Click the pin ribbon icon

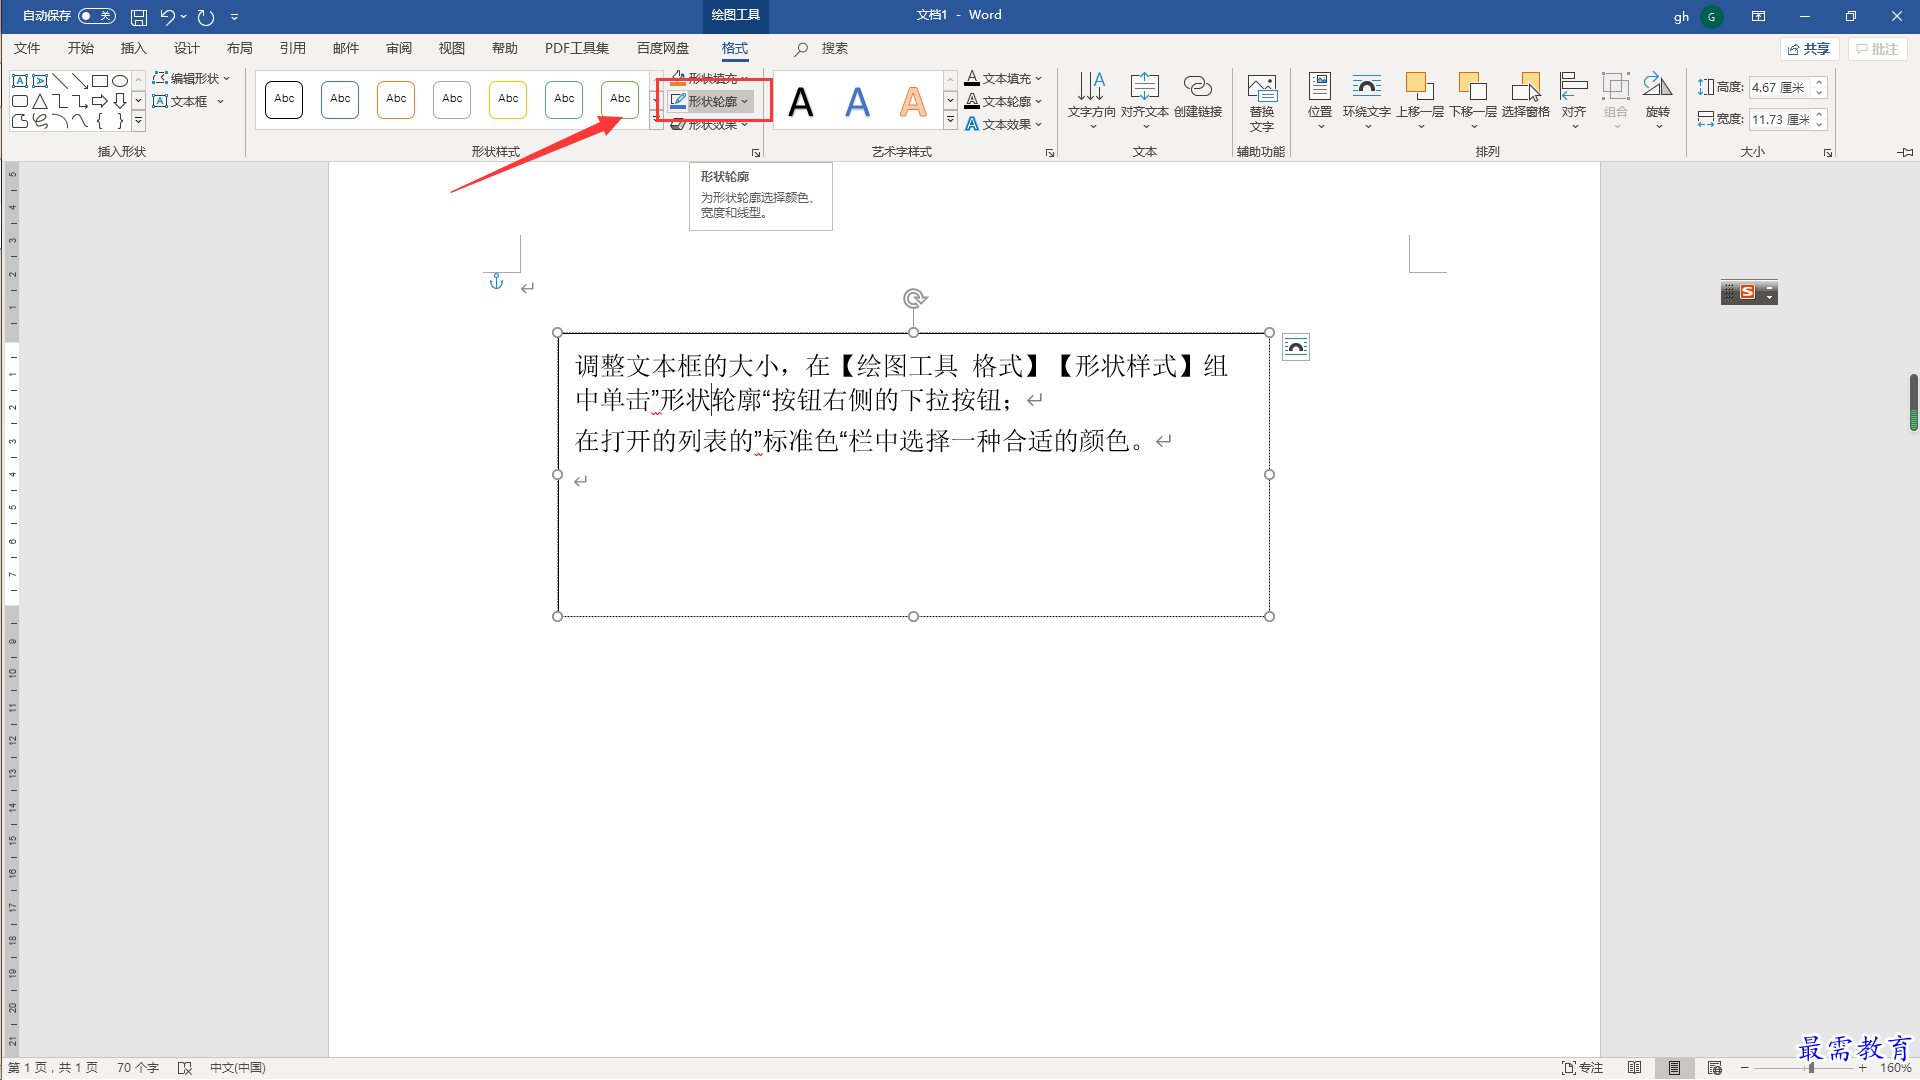point(1905,152)
